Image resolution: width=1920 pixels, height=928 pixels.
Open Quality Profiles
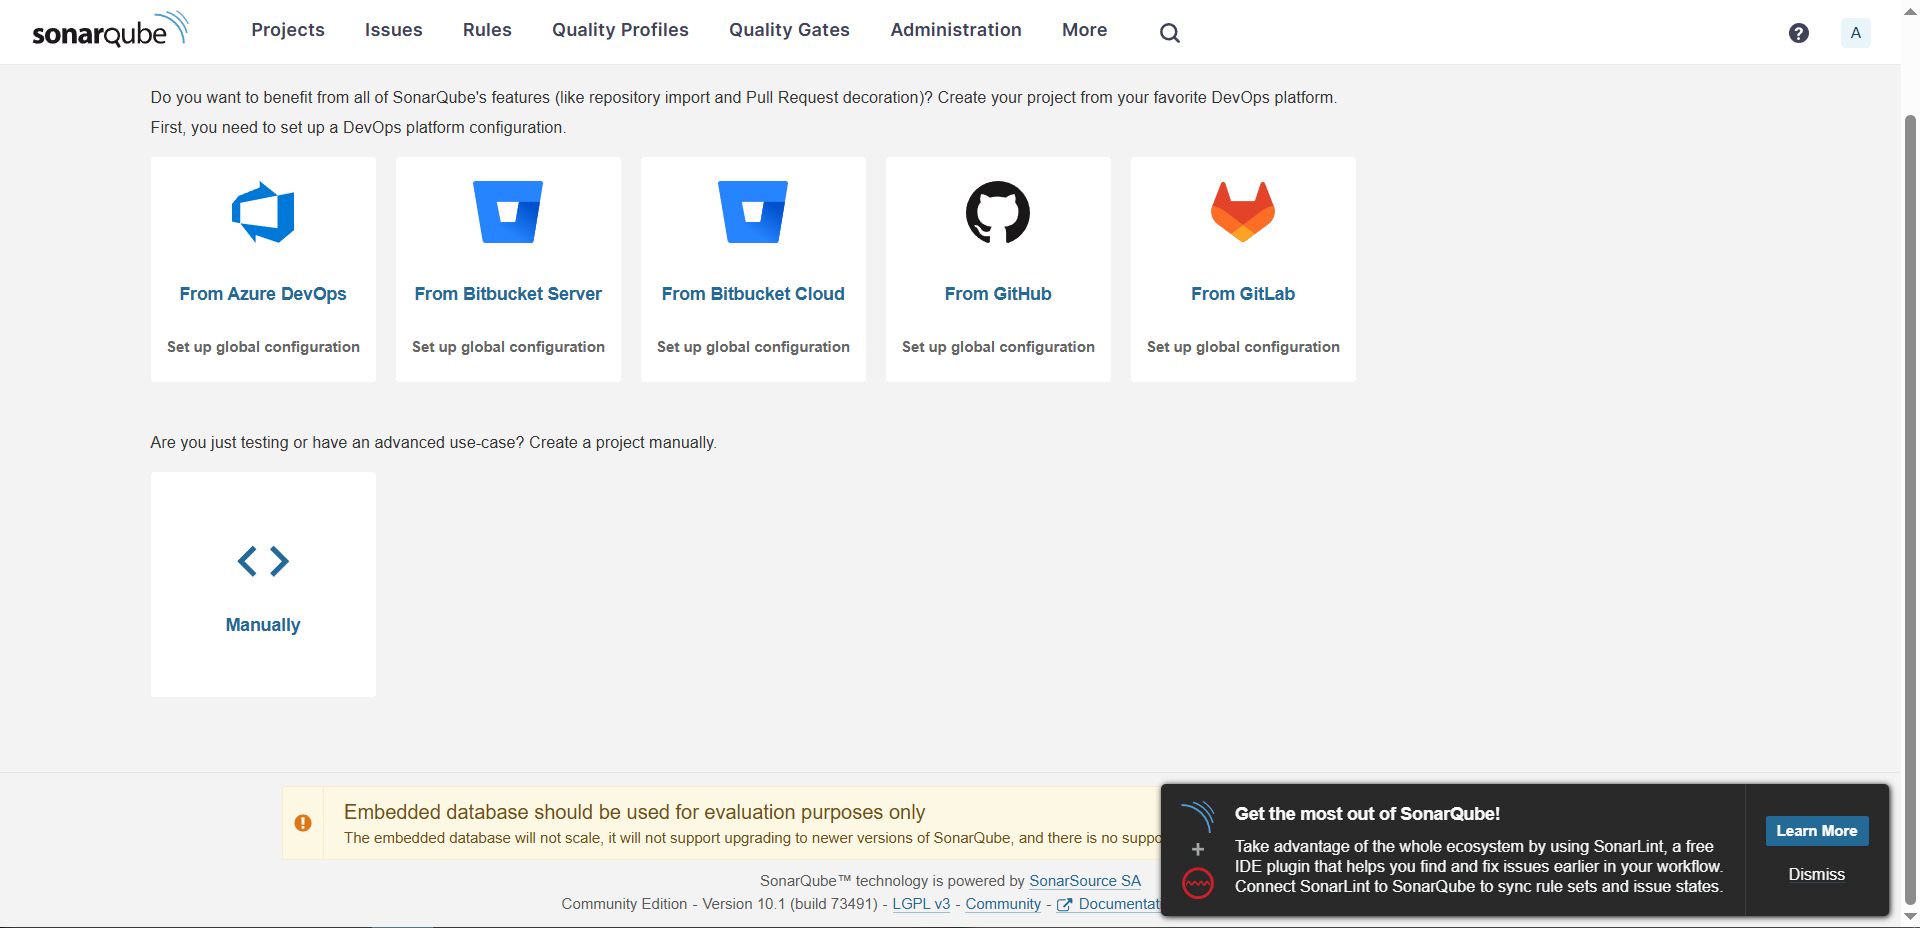point(620,30)
